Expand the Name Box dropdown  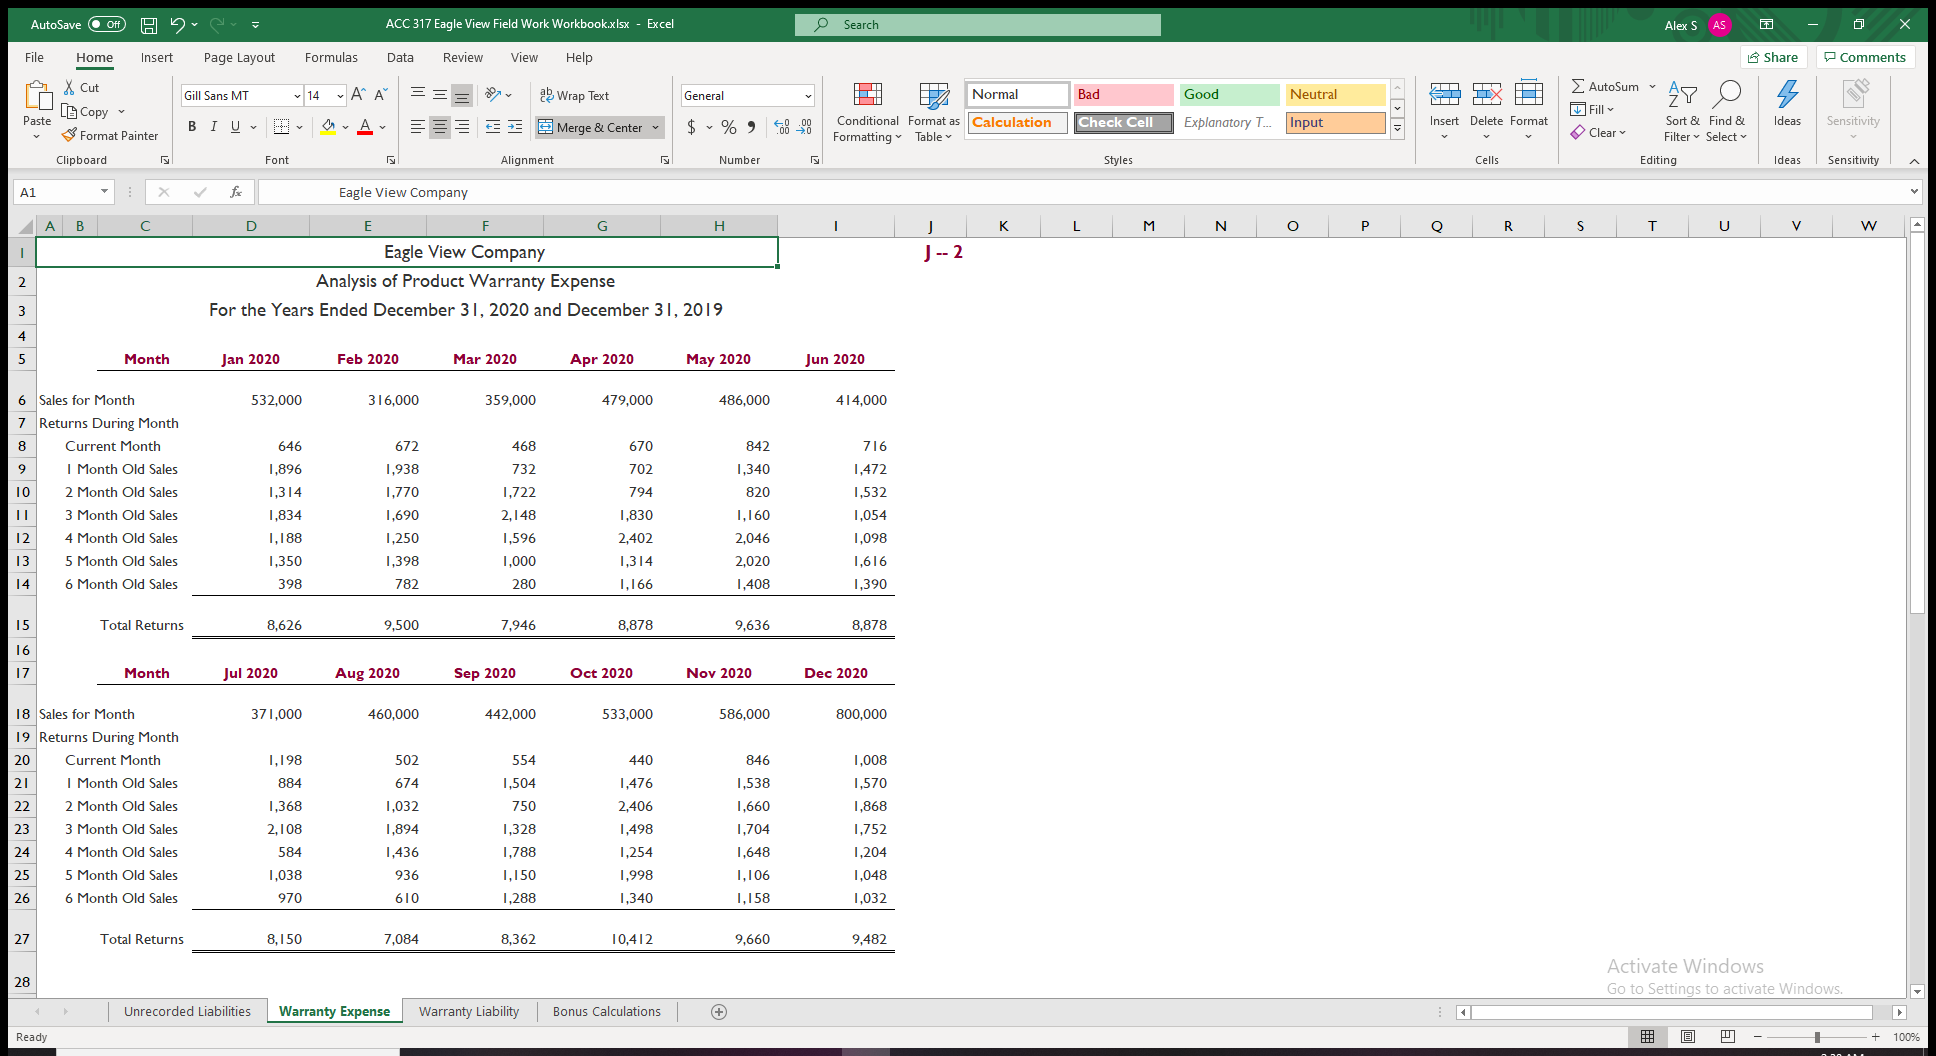[x=104, y=192]
